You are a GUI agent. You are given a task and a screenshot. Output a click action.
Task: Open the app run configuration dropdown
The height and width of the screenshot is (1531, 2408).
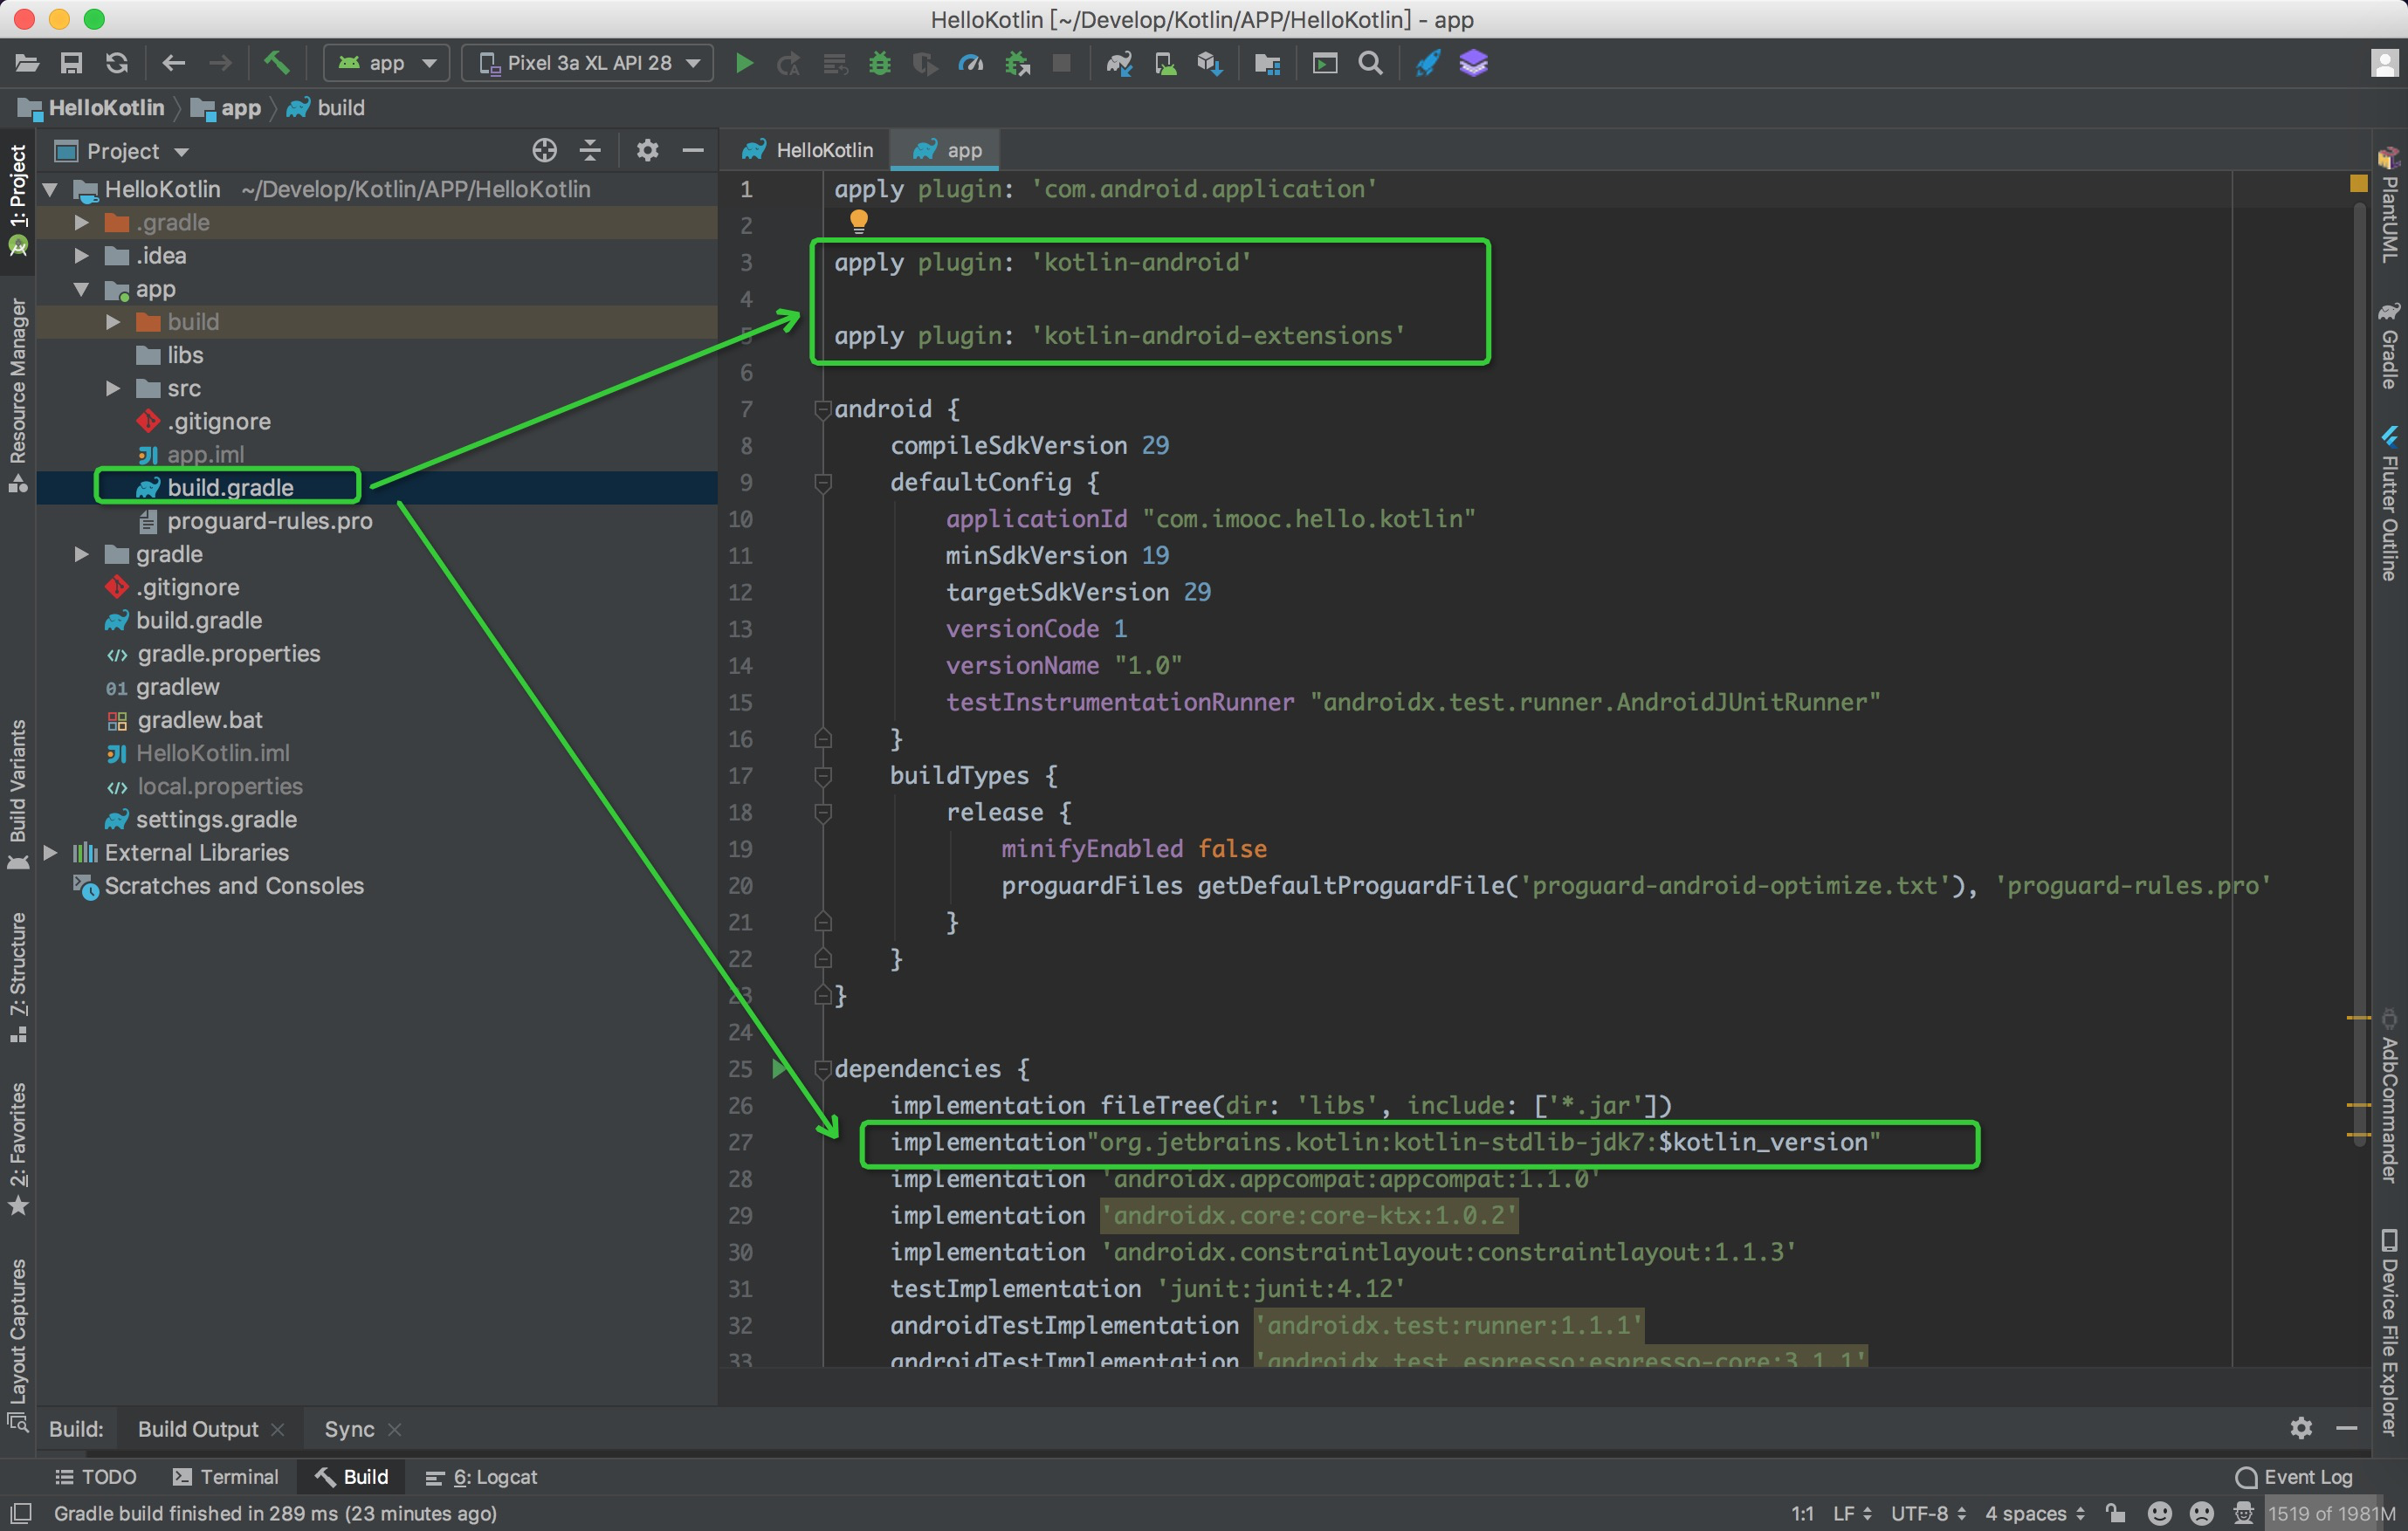(386, 63)
